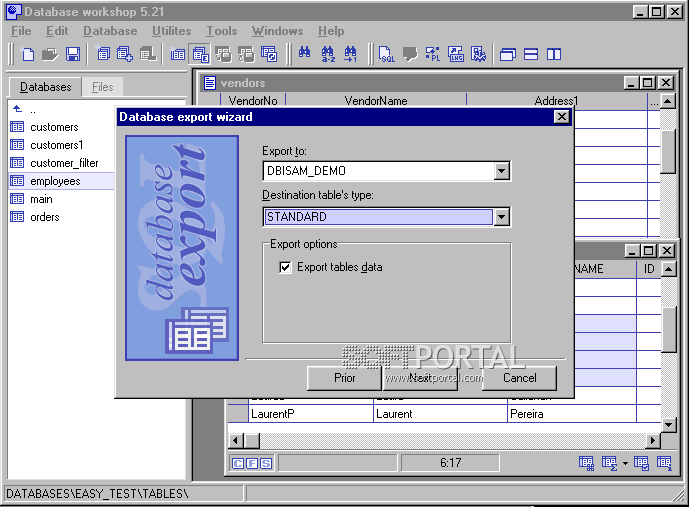Click the Open folder toolbar icon
The image size is (689, 507).
(50, 54)
